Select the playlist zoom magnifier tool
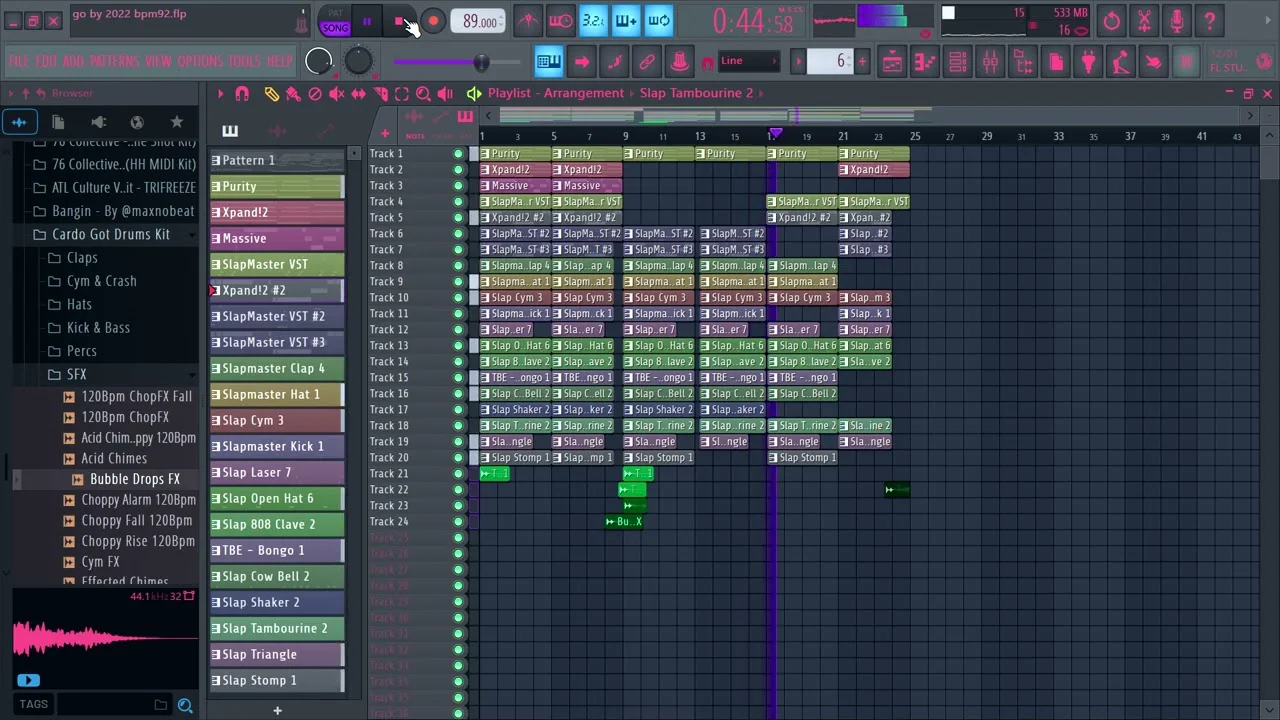 [423, 94]
